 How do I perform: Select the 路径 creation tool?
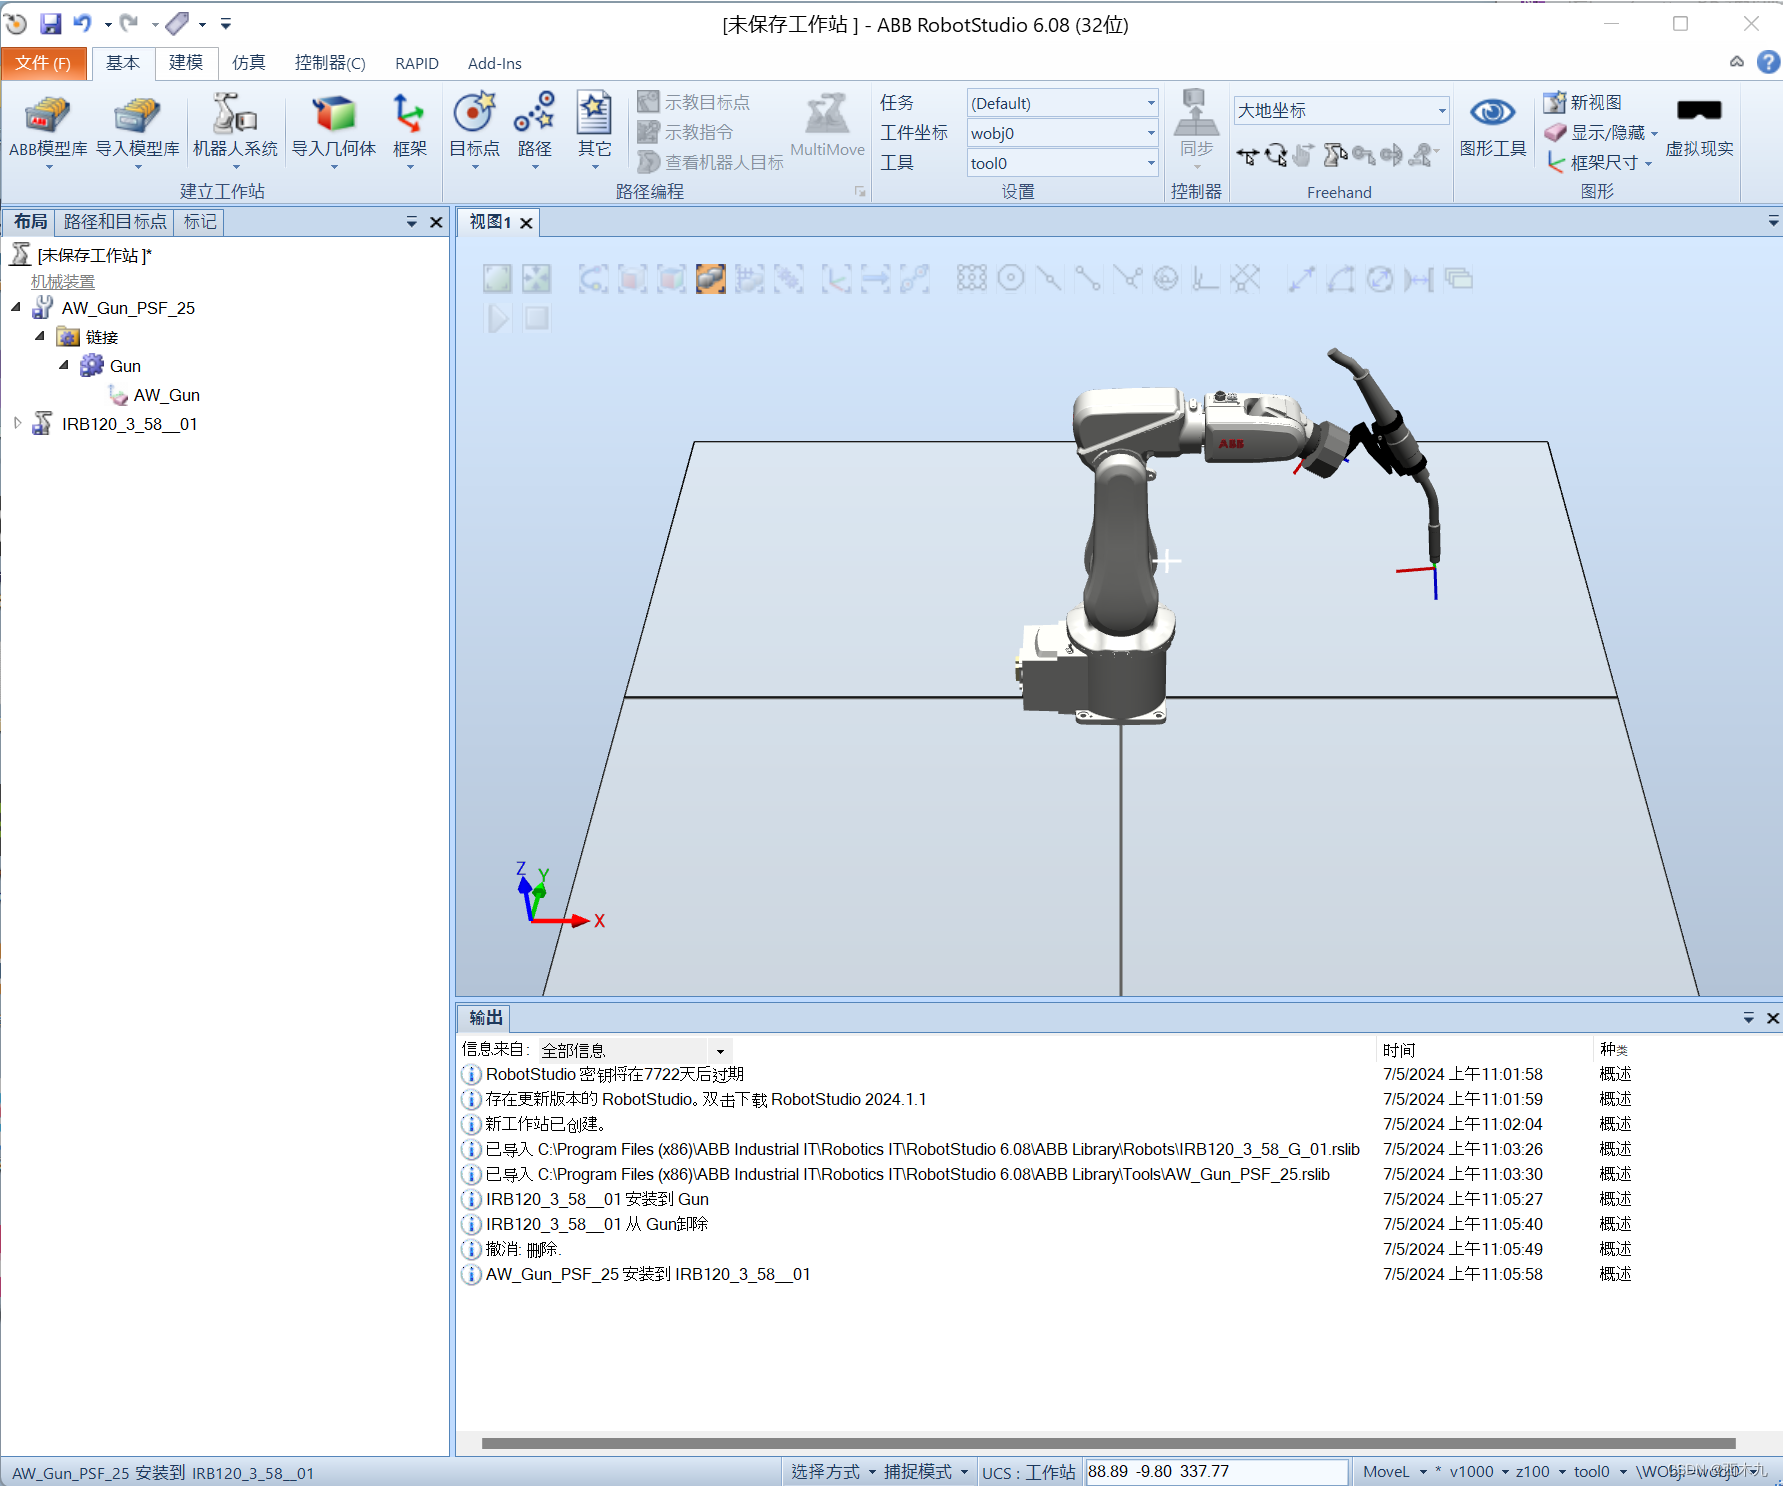coord(534,125)
